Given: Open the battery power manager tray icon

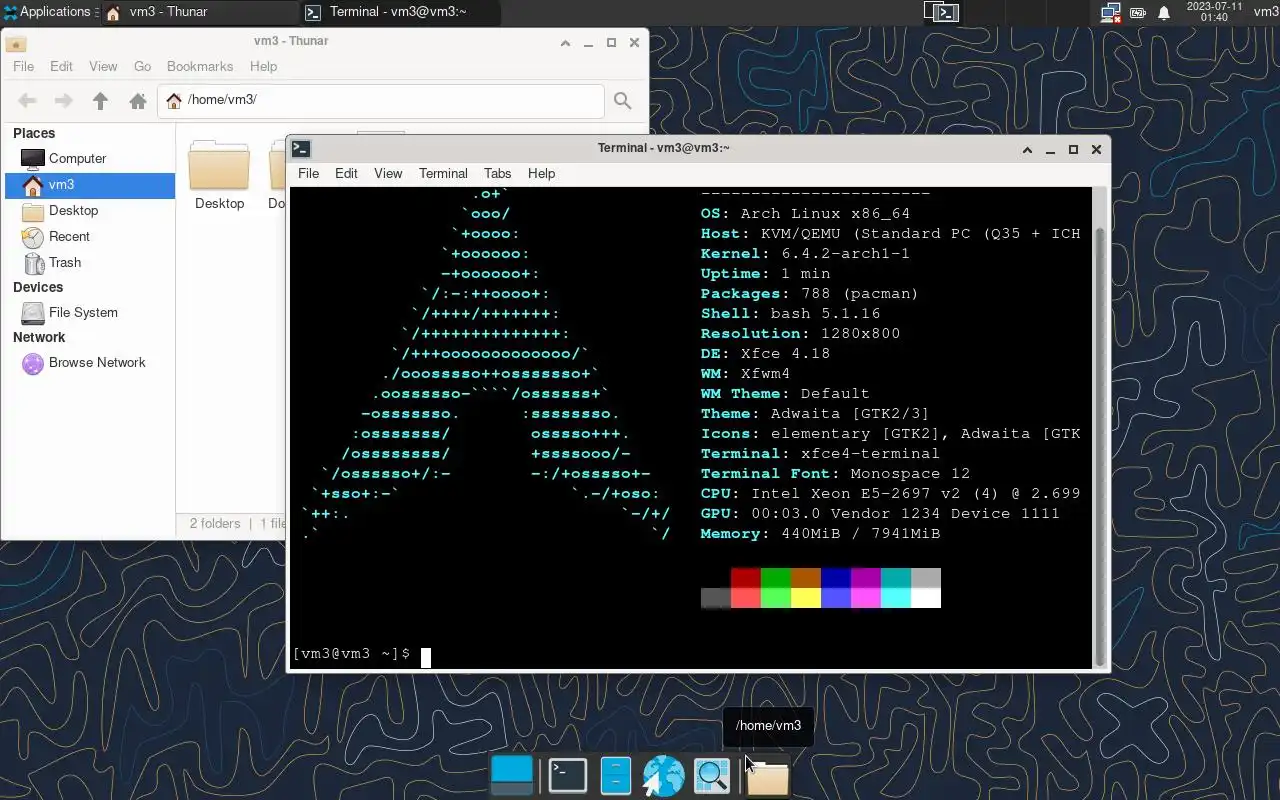Looking at the screenshot, I should 1138,13.
